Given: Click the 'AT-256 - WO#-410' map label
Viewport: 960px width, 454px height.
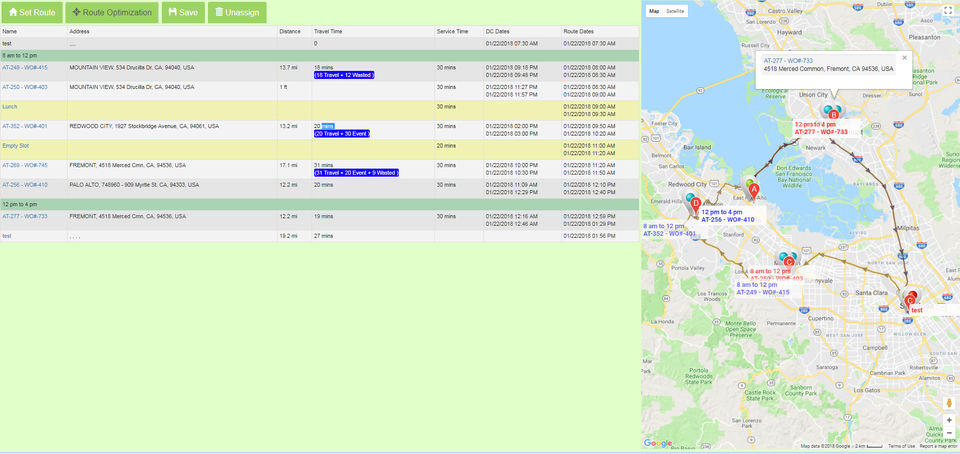Looking at the screenshot, I should [728, 219].
